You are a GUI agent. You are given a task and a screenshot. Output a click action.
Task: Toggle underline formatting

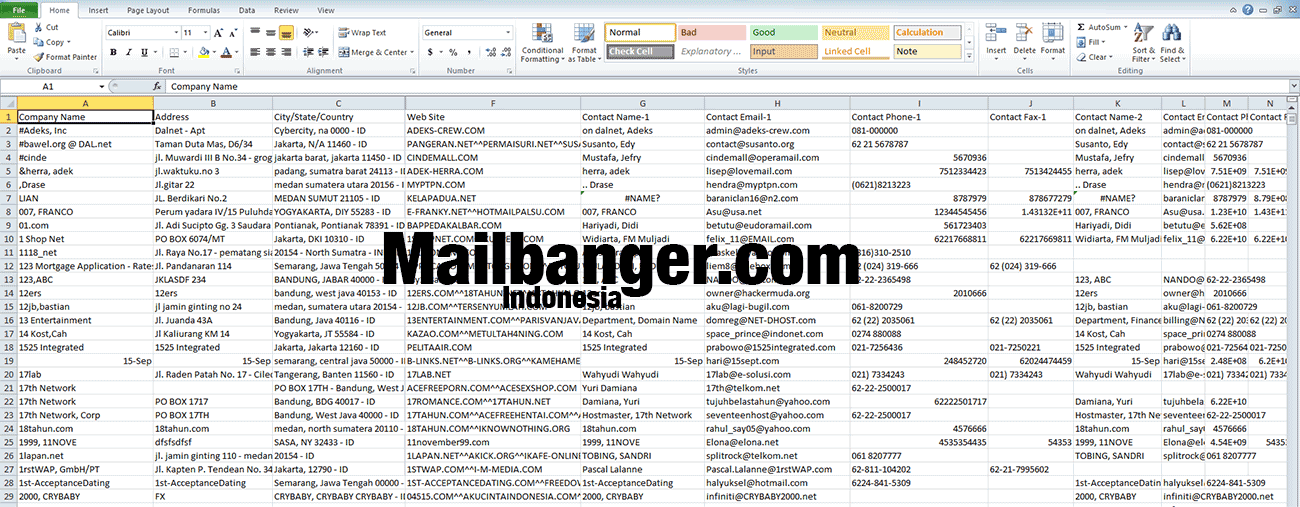point(142,52)
